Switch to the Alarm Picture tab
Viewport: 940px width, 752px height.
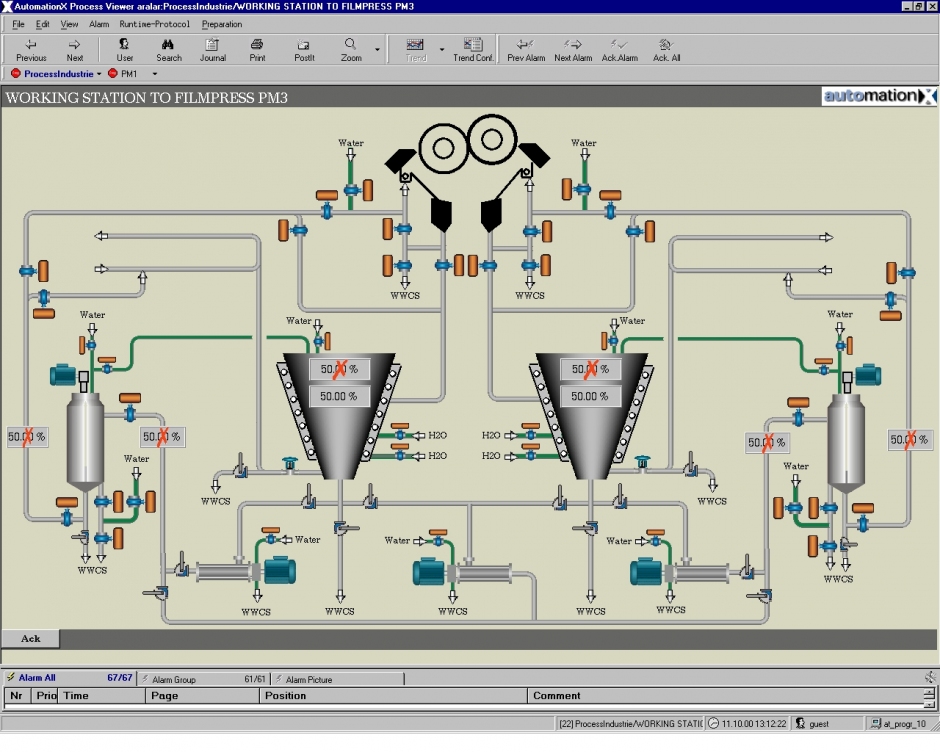(338, 679)
